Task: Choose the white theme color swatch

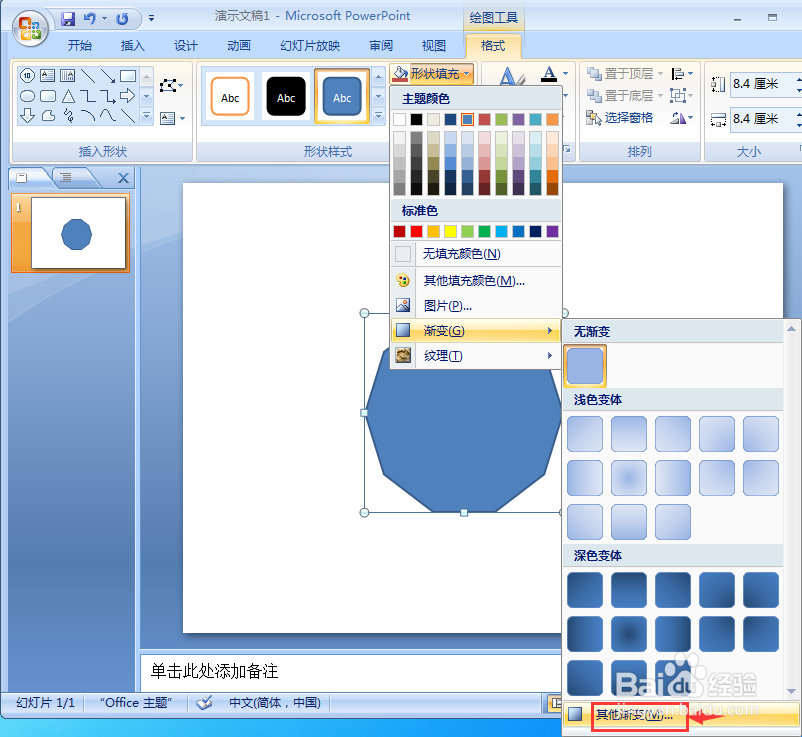Action: pyautogui.click(x=399, y=119)
